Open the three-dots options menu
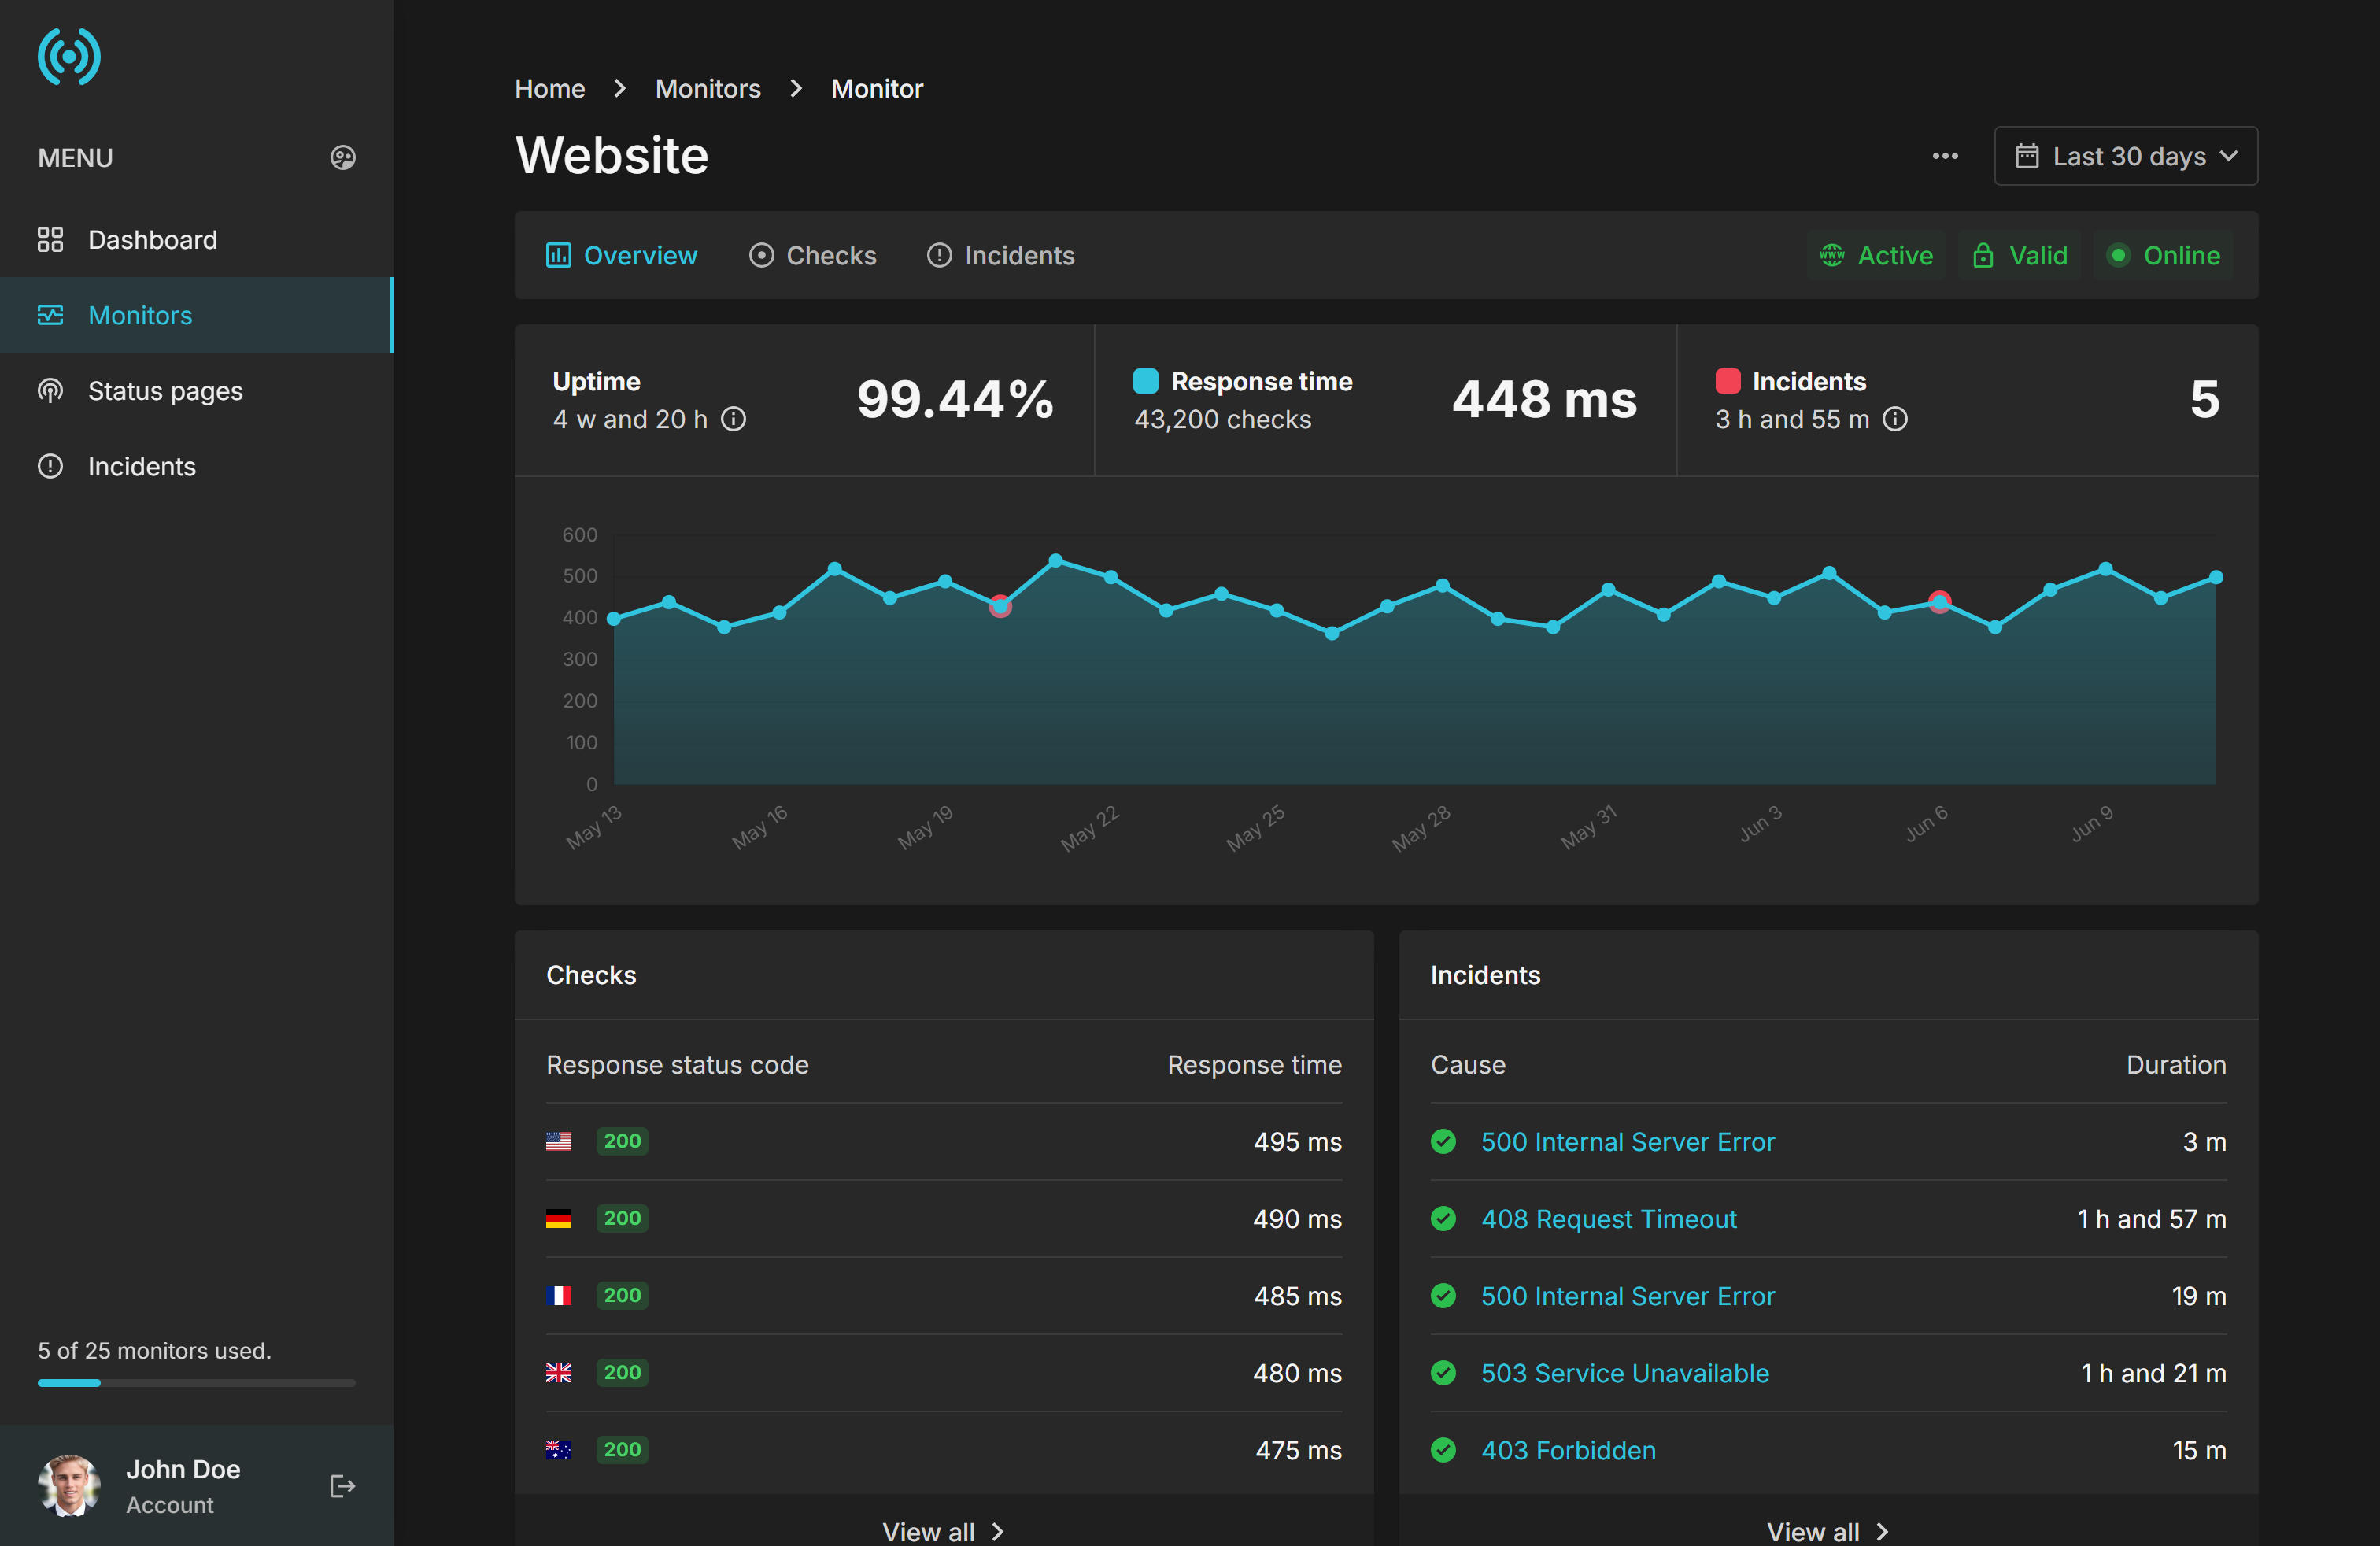Screen dimensions: 2380x1546 [1945, 156]
